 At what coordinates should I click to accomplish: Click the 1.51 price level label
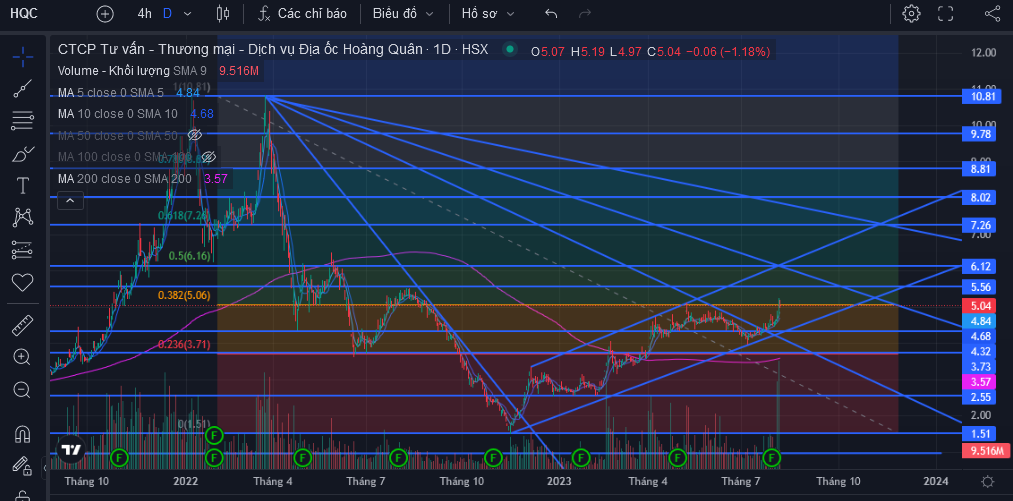pyautogui.click(x=981, y=433)
